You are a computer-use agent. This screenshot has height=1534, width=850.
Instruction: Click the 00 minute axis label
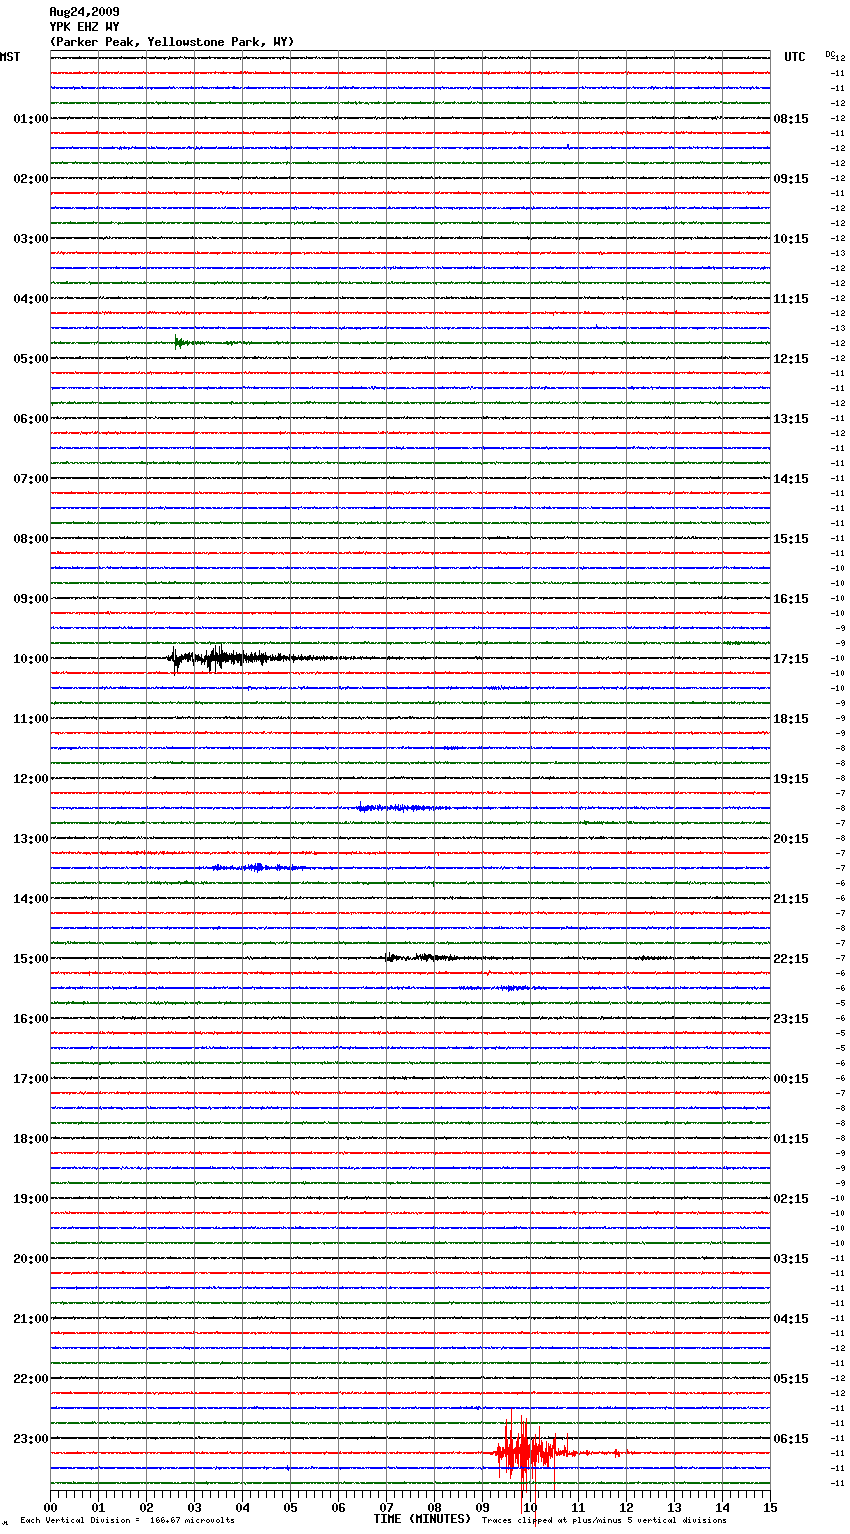point(50,1508)
